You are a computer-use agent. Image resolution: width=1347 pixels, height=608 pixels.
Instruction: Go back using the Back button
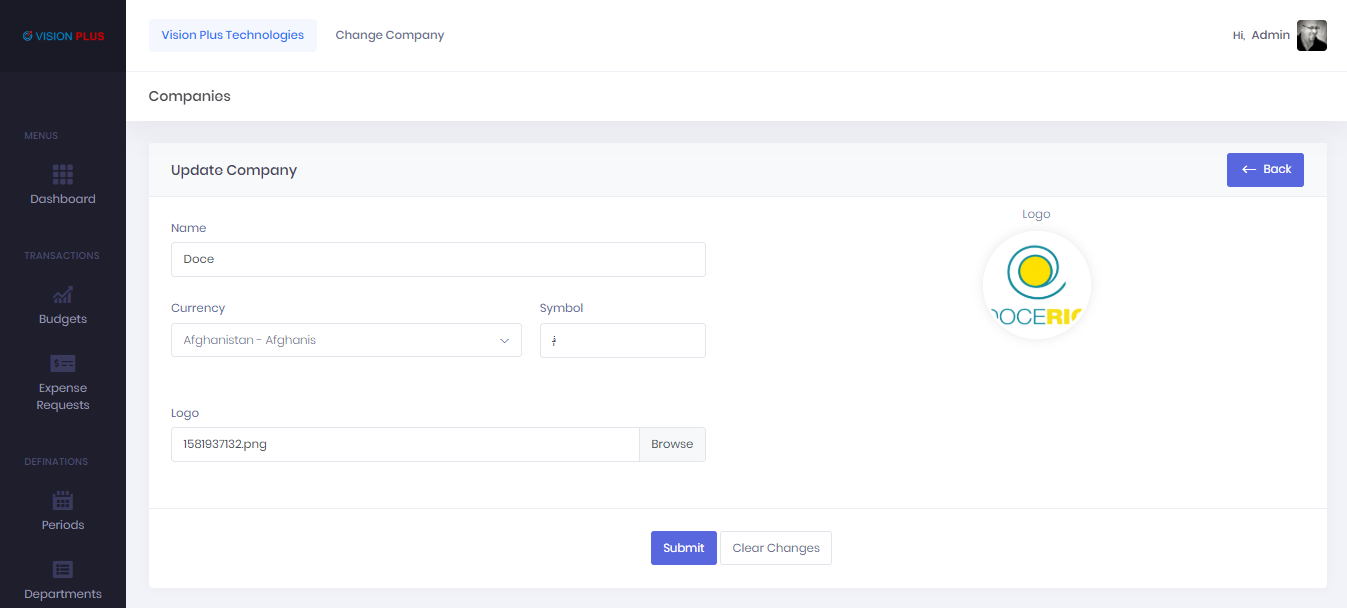[x=1265, y=170]
